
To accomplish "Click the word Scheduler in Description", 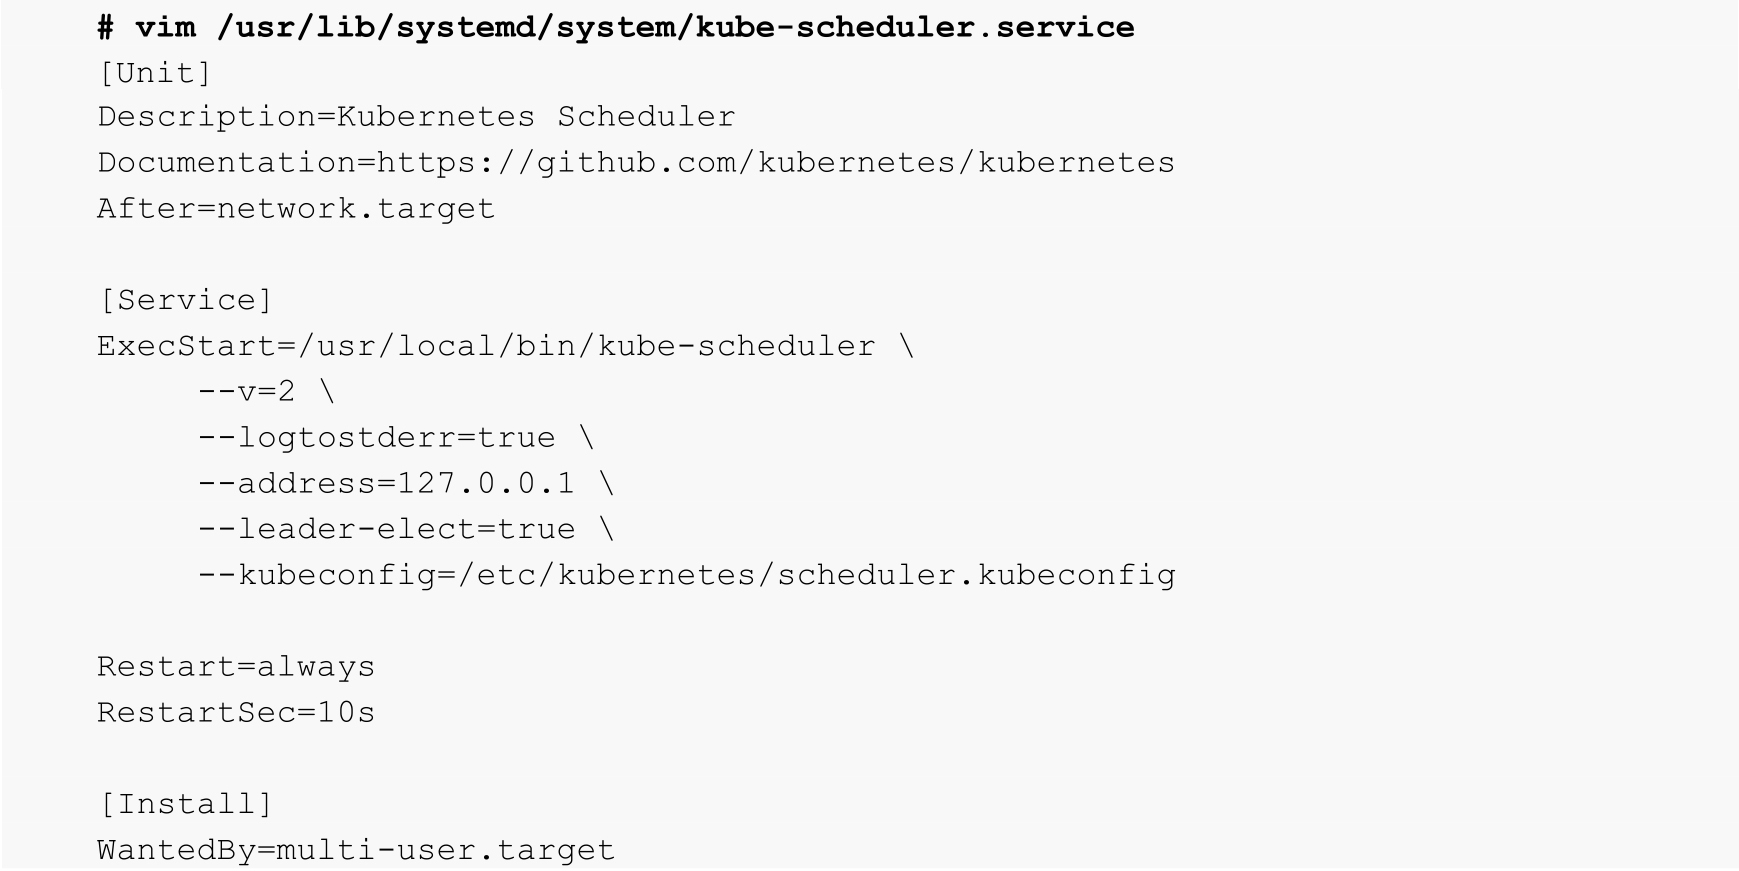I will (646, 117).
